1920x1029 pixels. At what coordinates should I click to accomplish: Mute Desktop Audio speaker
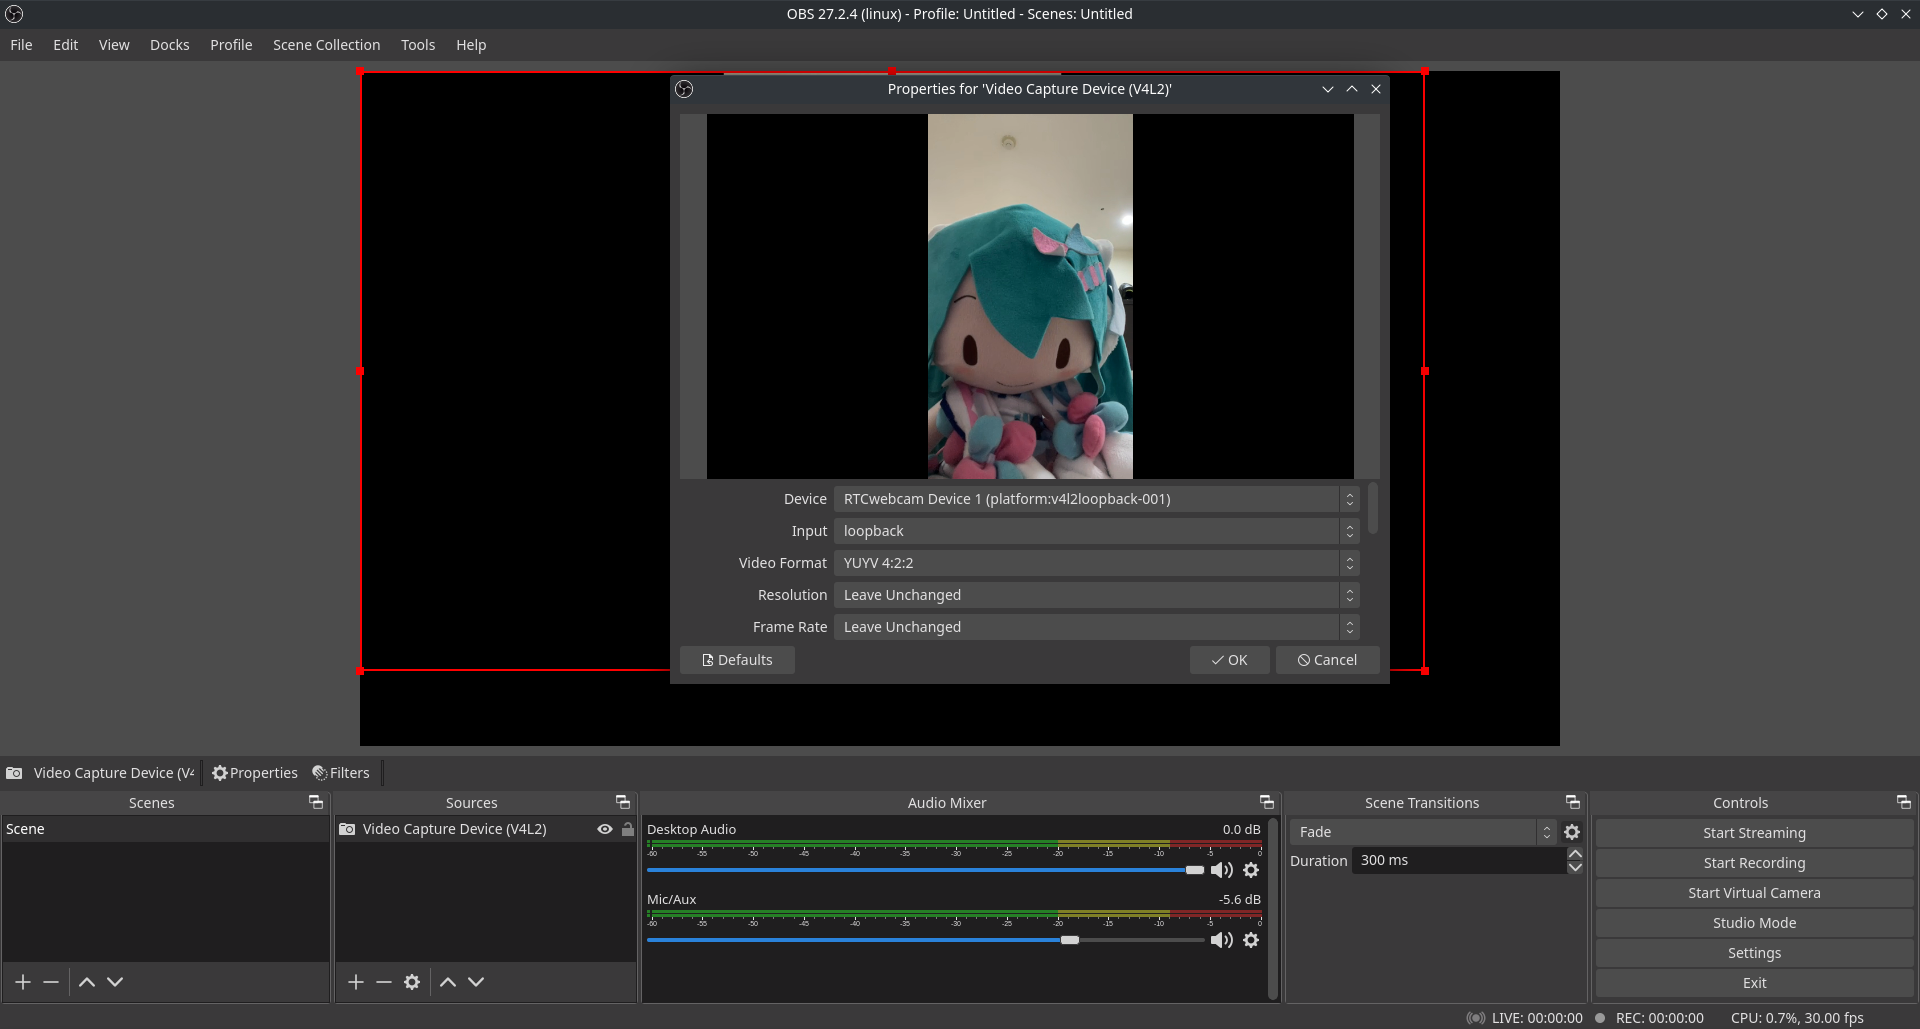tap(1222, 870)
